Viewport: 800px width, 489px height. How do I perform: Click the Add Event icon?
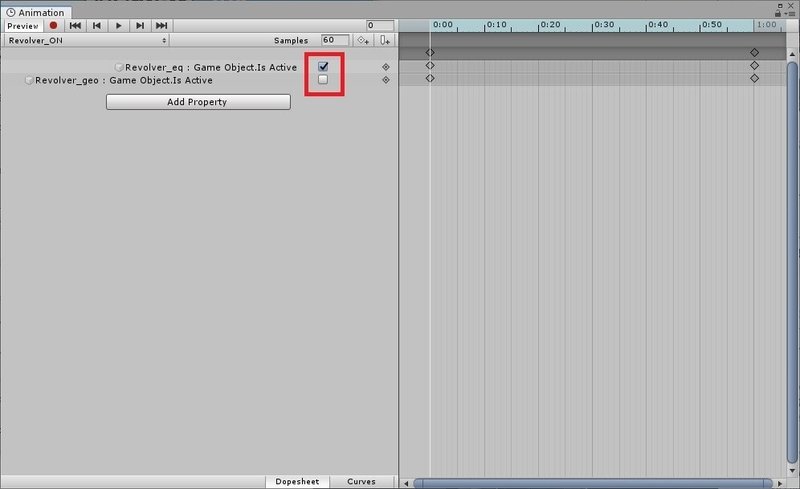click(x=385, y=40)
